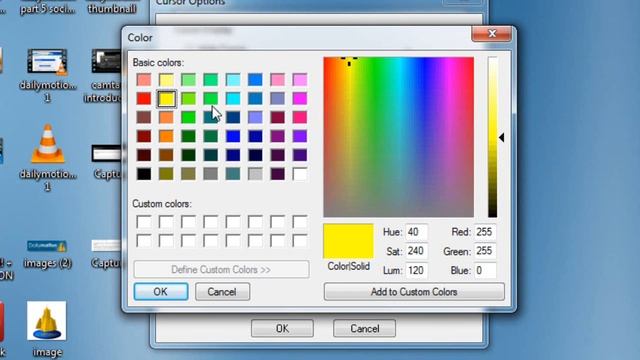The height and width of the screenshot is (360, 640).
Task: Select the olive swatch in bottom row
Action: (166, 174)
